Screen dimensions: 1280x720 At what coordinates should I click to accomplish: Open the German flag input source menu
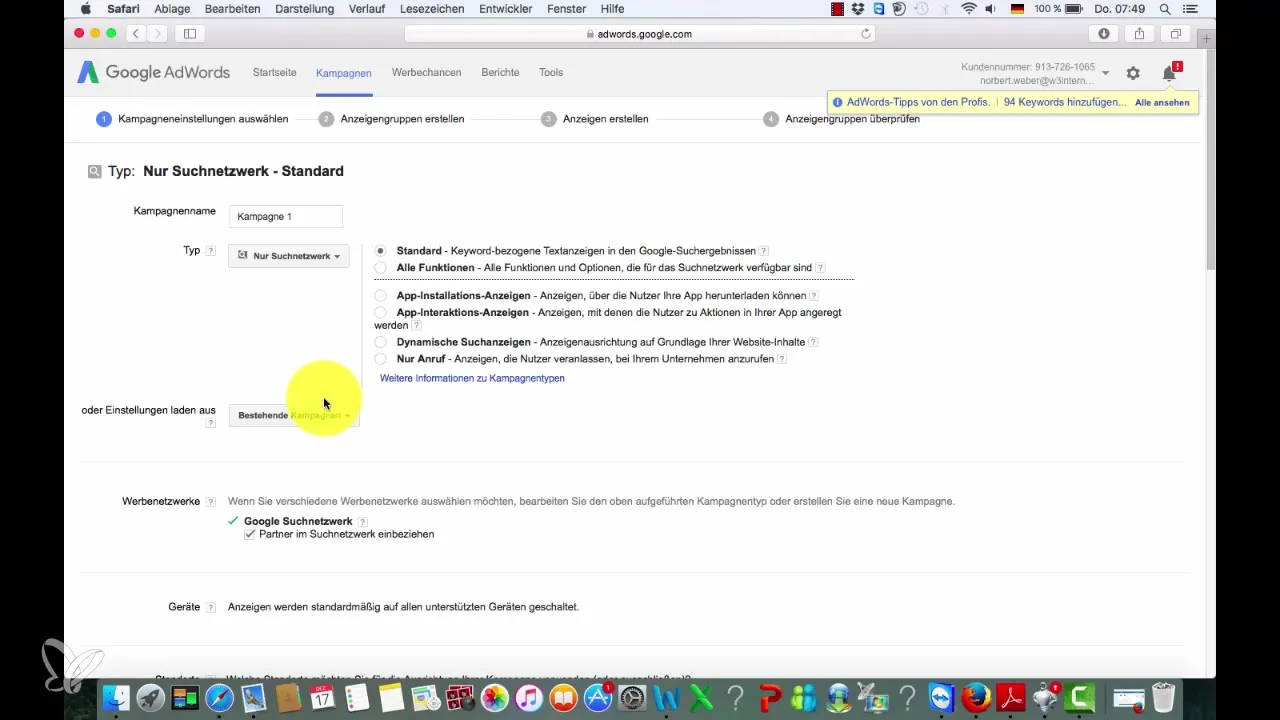[x=1018, y=9]
